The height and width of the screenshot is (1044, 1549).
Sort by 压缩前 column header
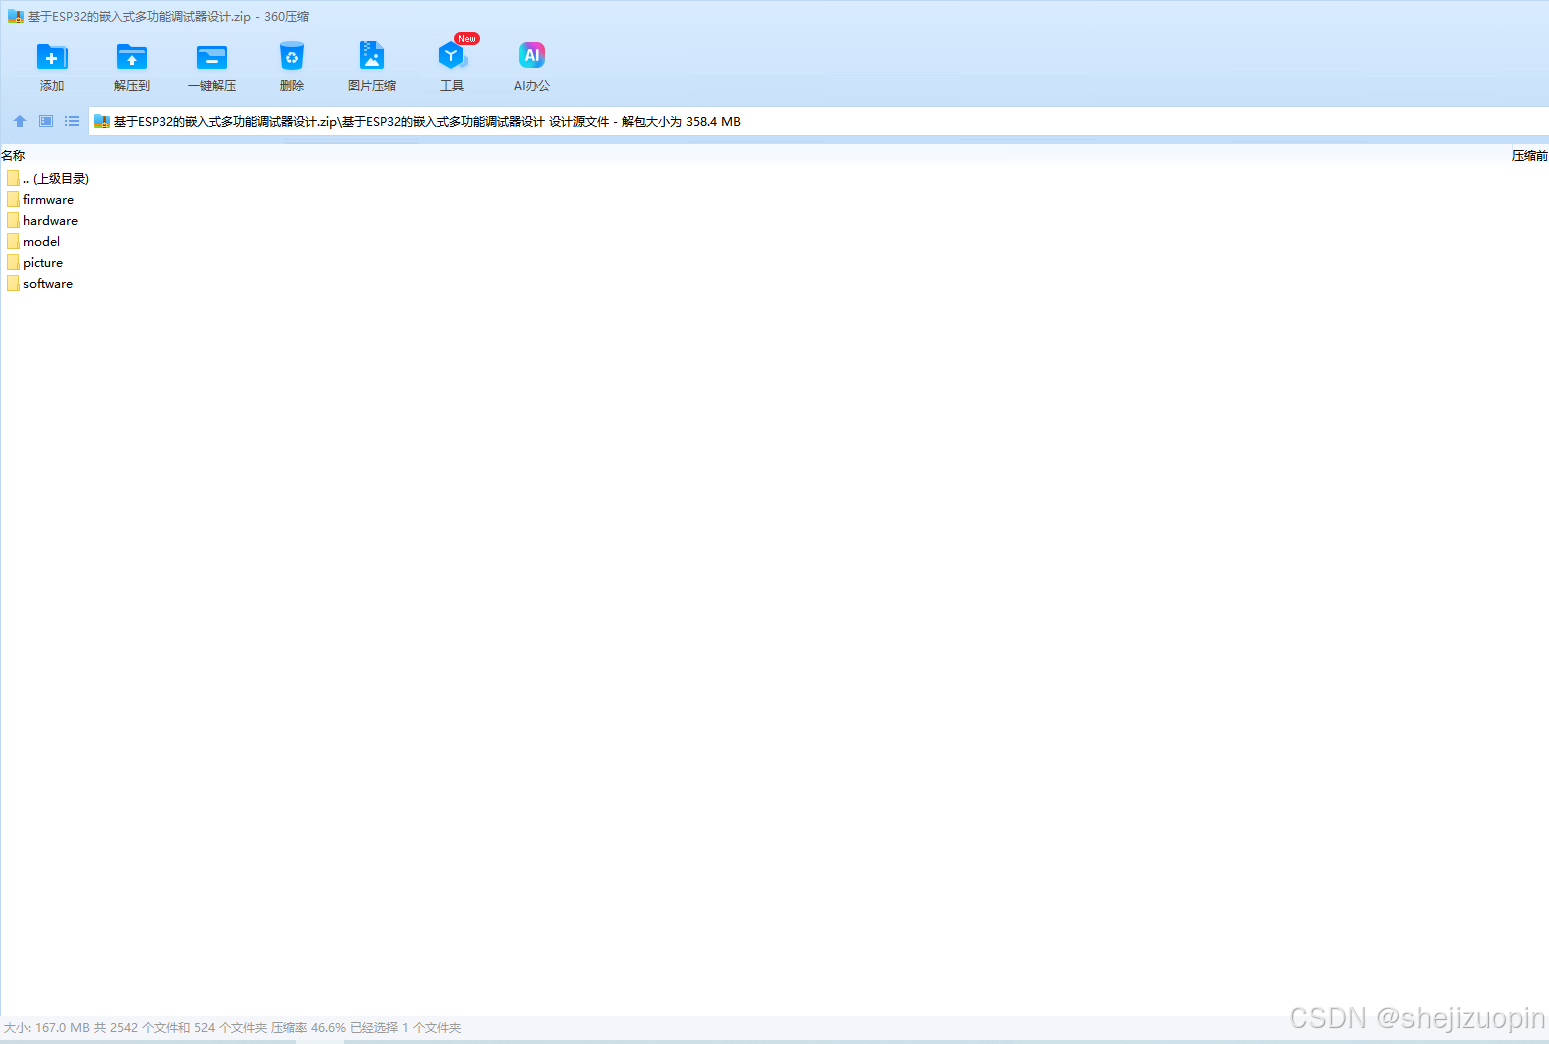pyautogui.click(x=1529, y=155)
